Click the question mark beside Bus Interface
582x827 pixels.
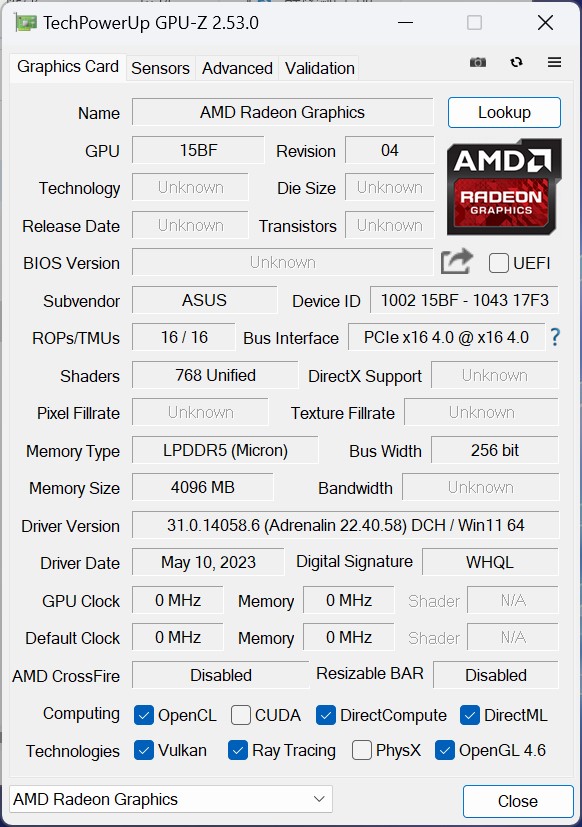[x=555, y=338]
